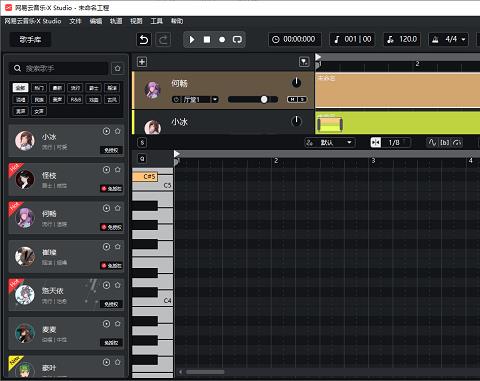Start playback with the play button
Screen dimensions: 480x381
click(192, 40)
